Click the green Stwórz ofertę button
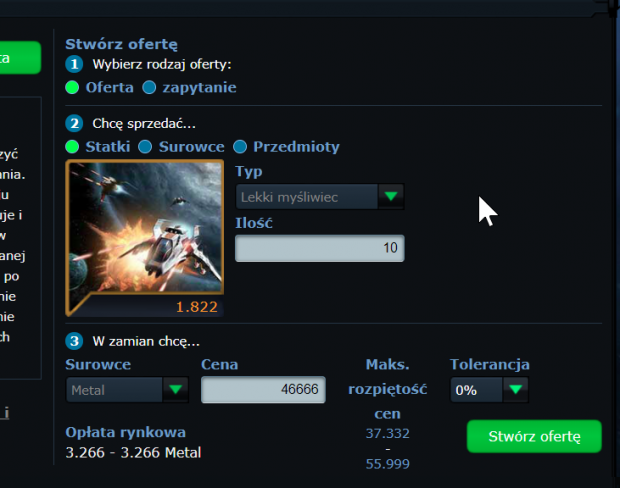620x488 pixels. (x=534, y=436)
